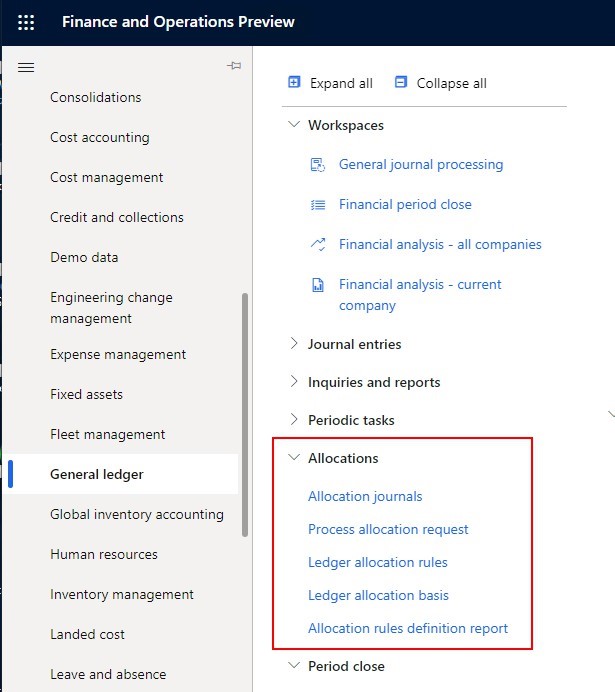Expand the Journal entries section
Screen dimensions: 615x692
(294, 344)
